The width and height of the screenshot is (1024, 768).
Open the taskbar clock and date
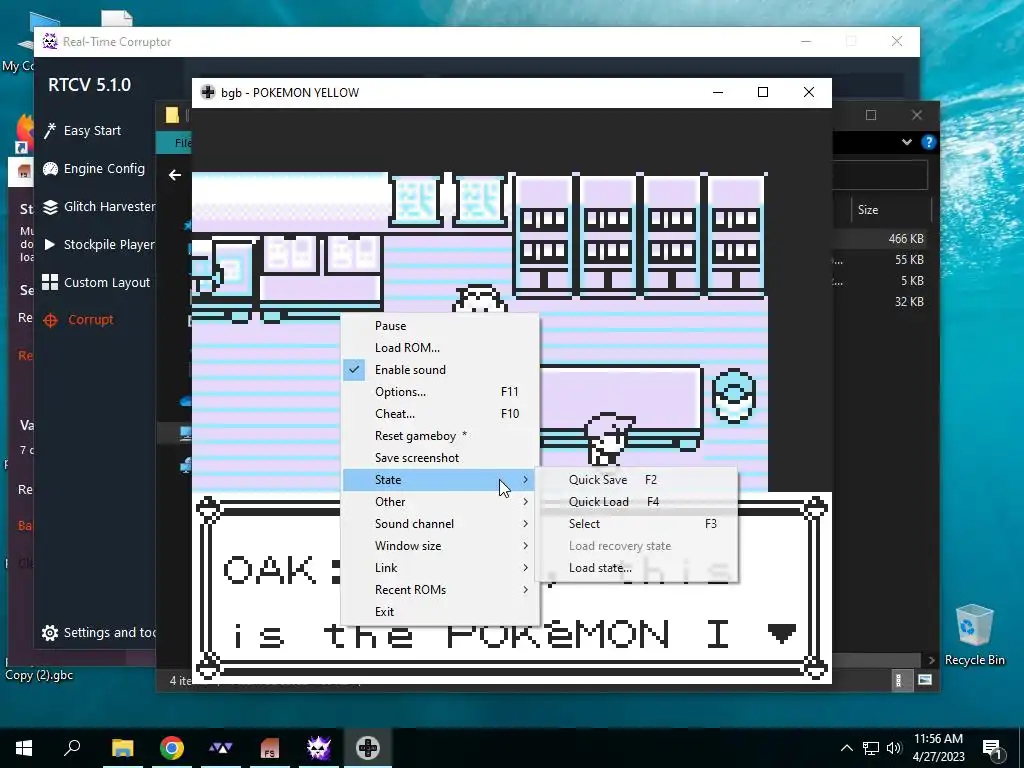click(938, 748)
